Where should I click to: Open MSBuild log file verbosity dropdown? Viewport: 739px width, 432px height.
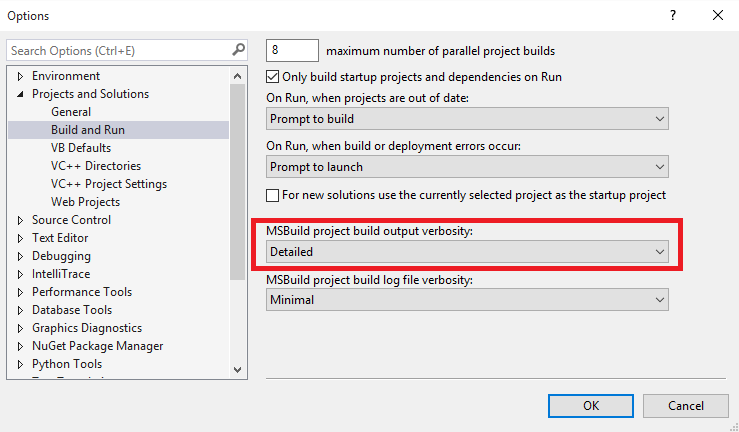[x=467, y=299]
